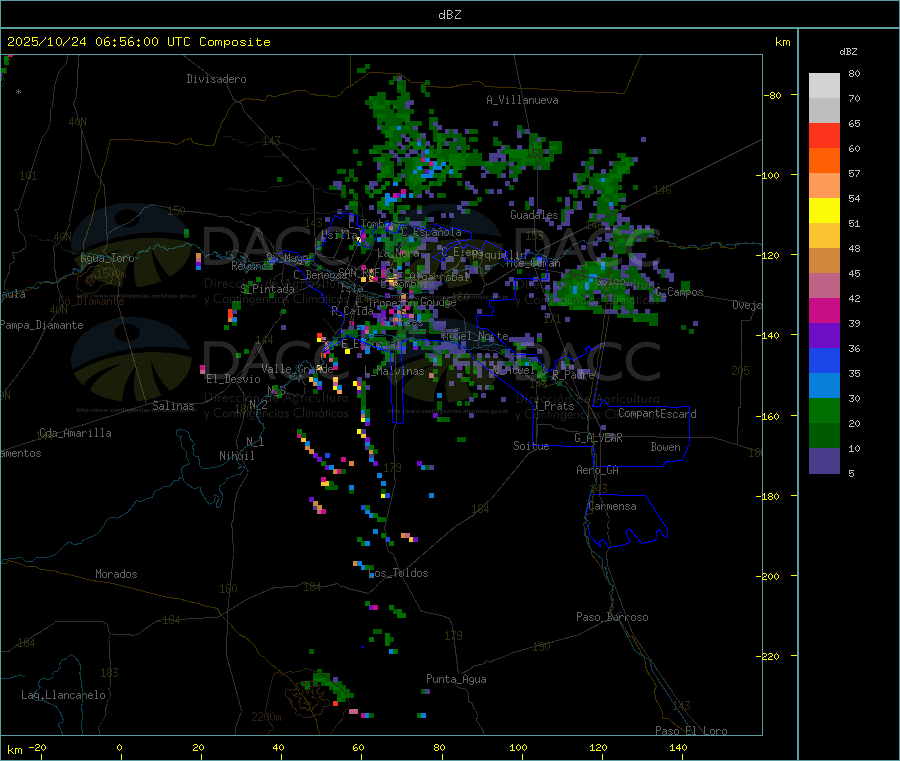
Task: Select the blue 36 dBZ legend swatch
Action: click(824, 360)
